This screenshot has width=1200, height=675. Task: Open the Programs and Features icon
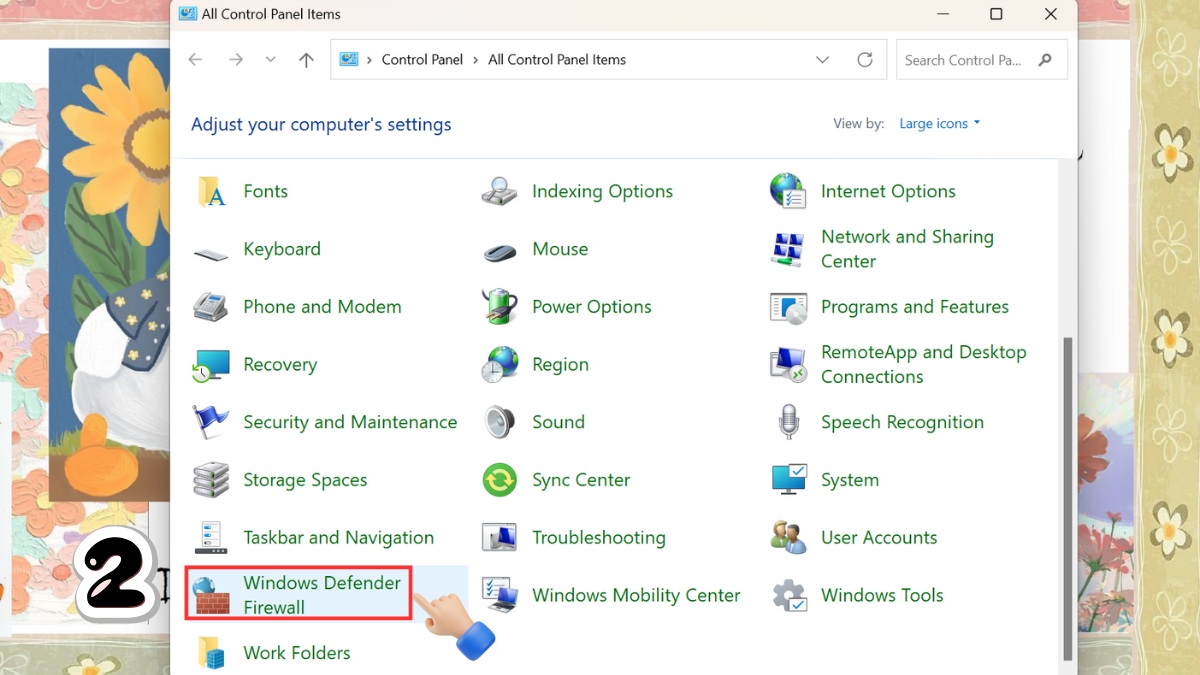click(789, 307)
